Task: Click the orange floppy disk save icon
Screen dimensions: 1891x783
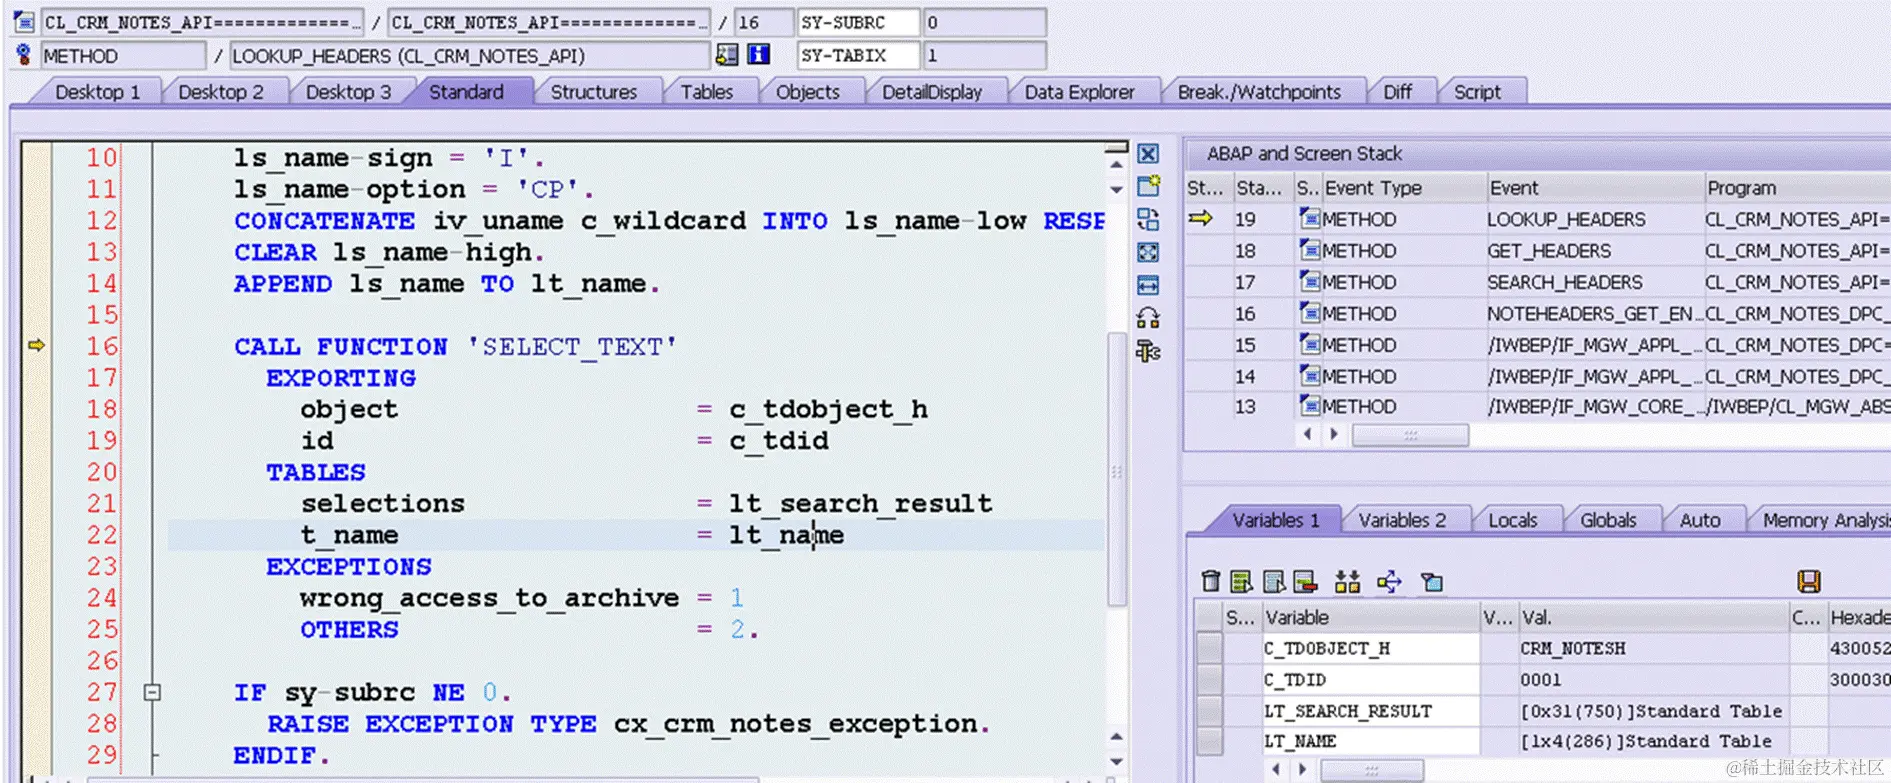Action: 1809,581
